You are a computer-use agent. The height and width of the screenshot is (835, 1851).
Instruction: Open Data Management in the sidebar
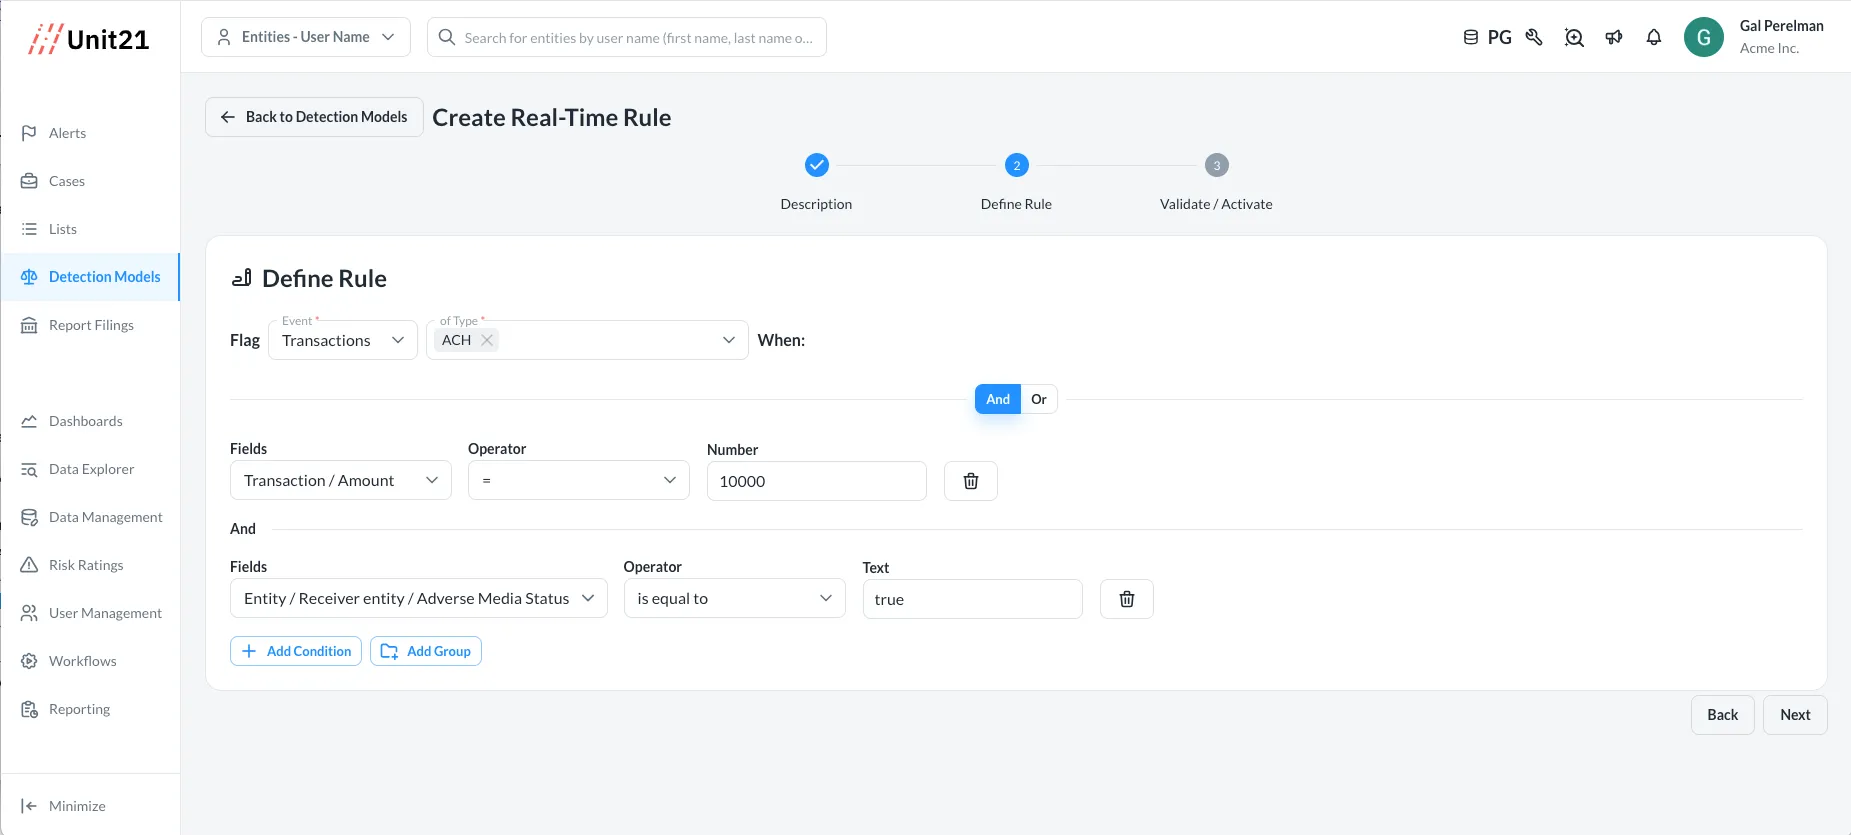(x=105, y=517)
